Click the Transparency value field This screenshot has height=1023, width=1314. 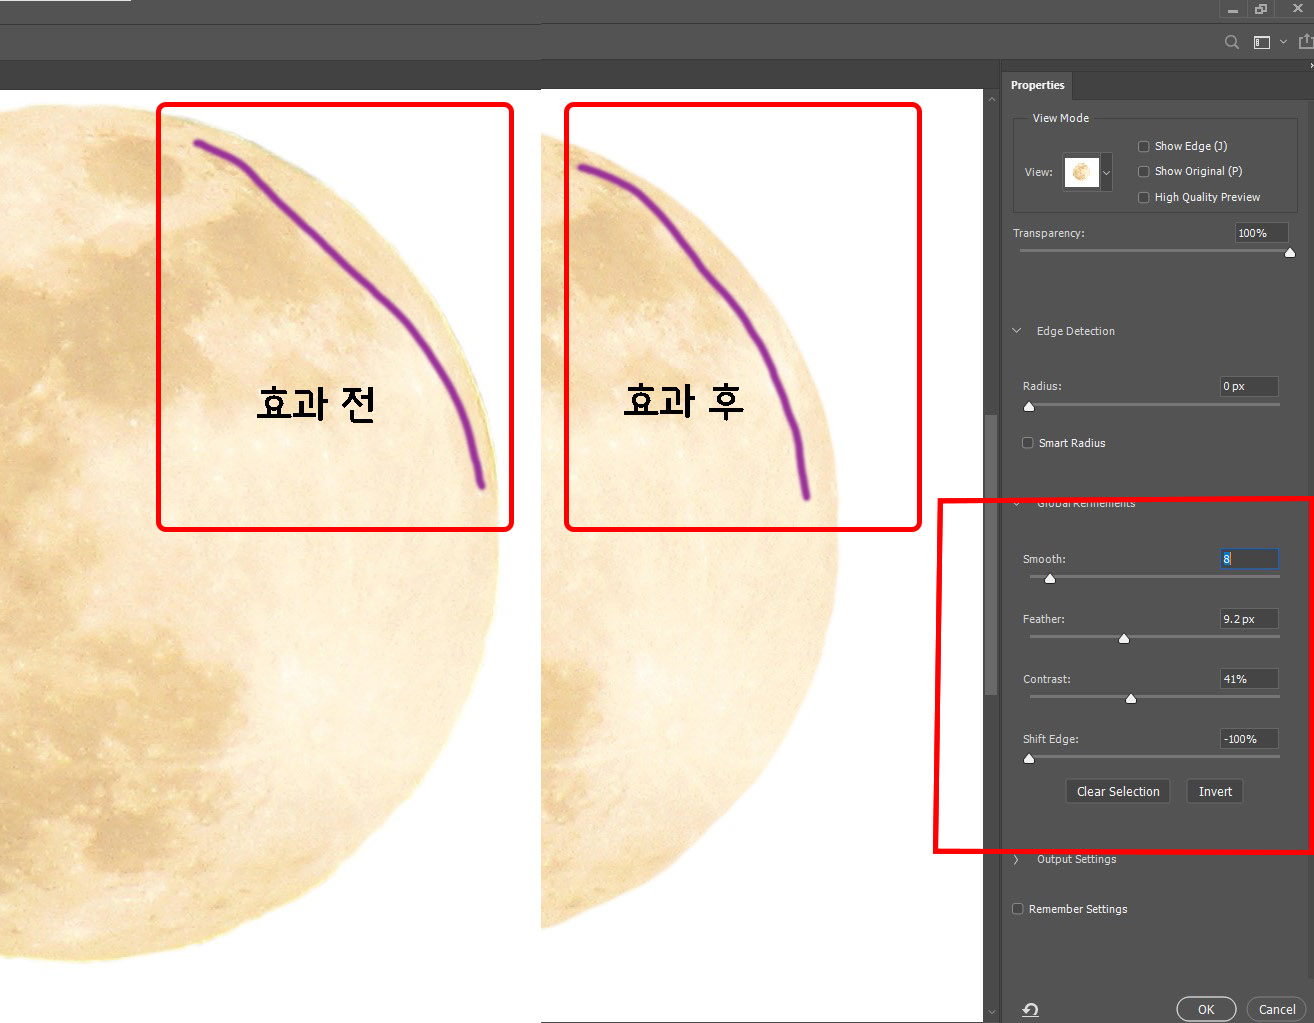coord(1262,233)
